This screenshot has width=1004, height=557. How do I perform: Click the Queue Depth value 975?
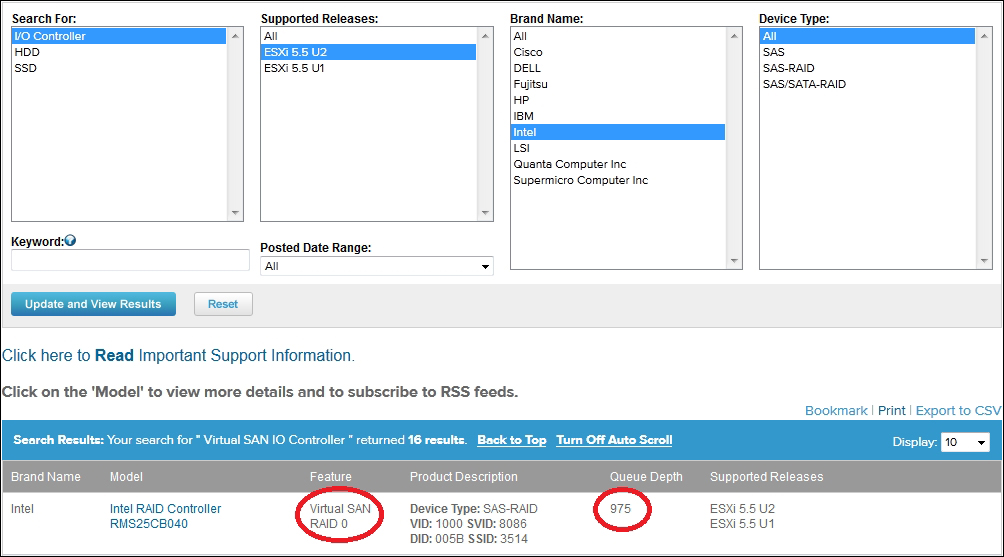(620, 509)
